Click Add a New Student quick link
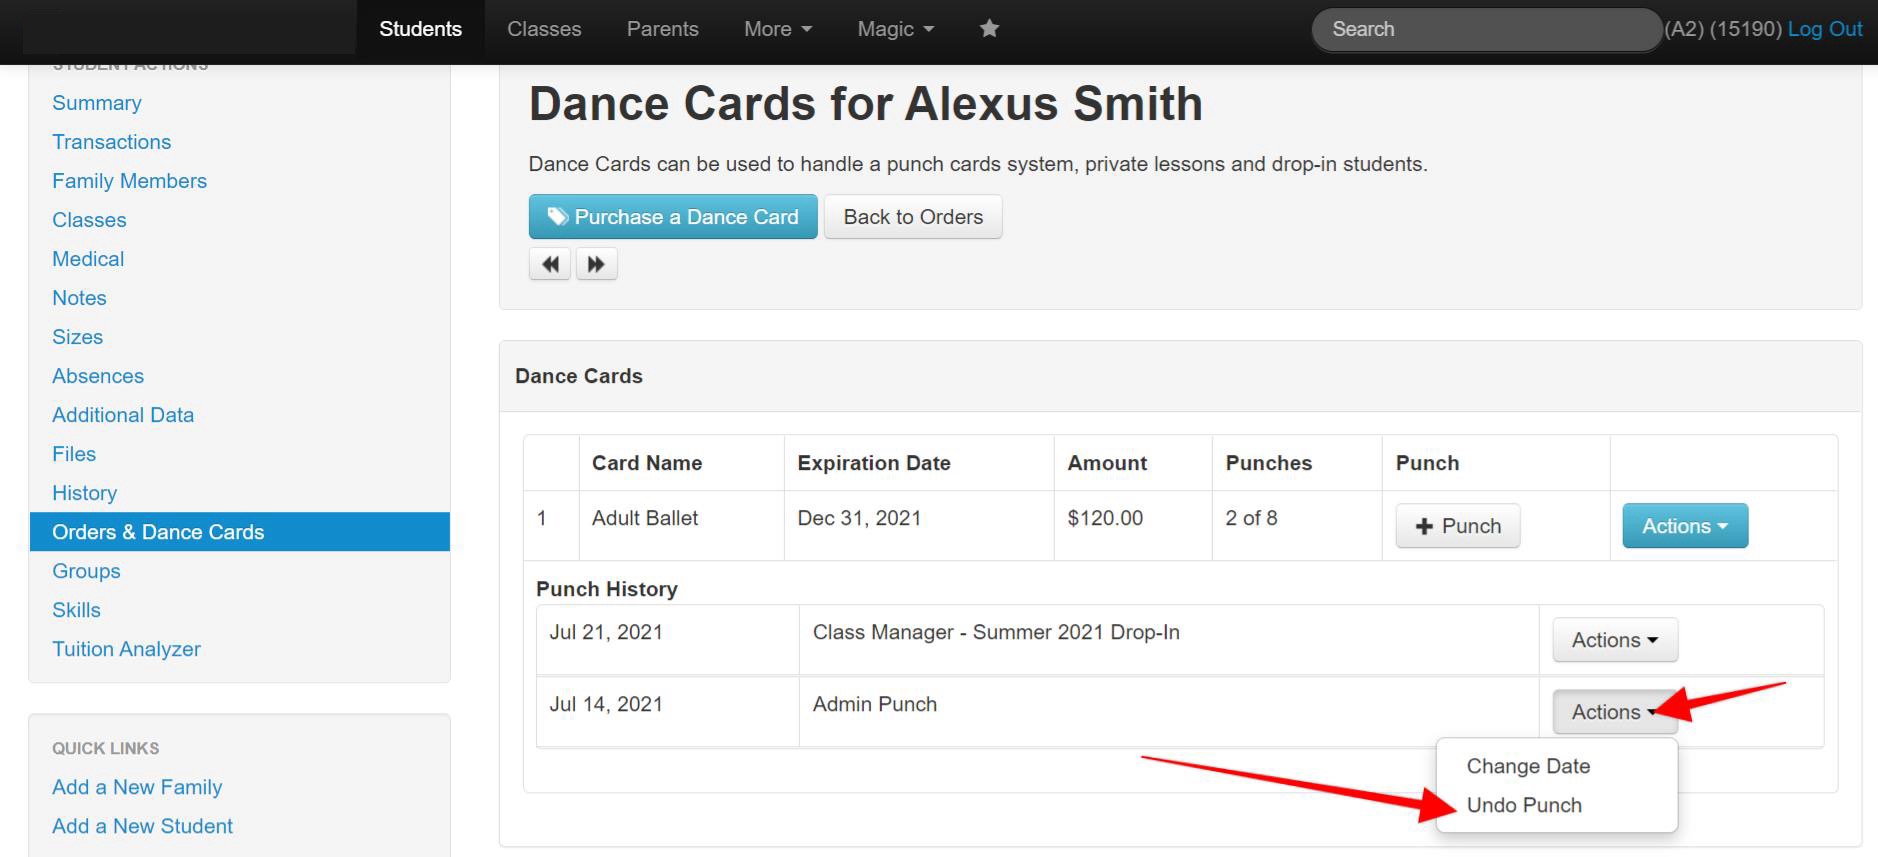 point(142,826)
